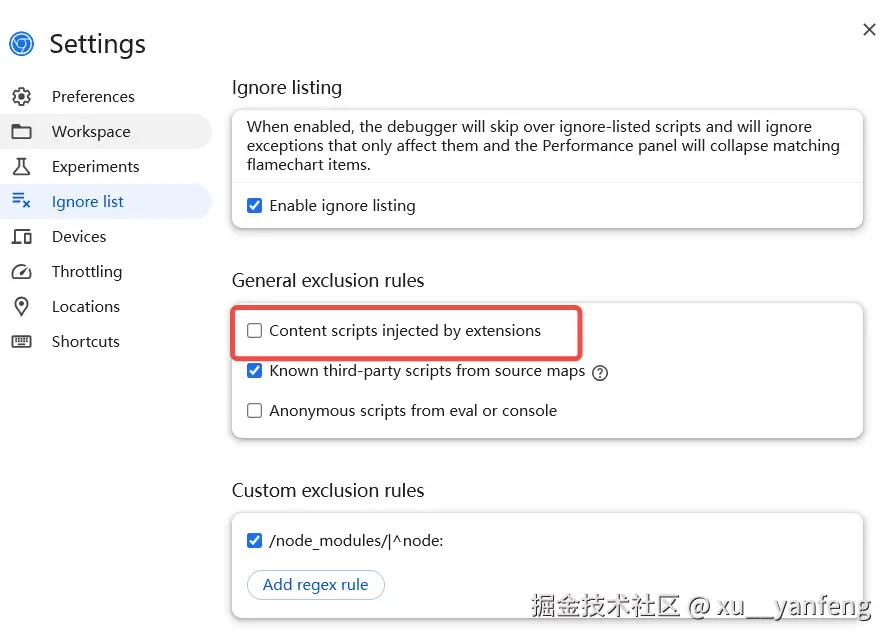This screenshot has width=890, height=641.
Task: Disable the /node_modules/|^node: custom rule
Action: point(254,541)
